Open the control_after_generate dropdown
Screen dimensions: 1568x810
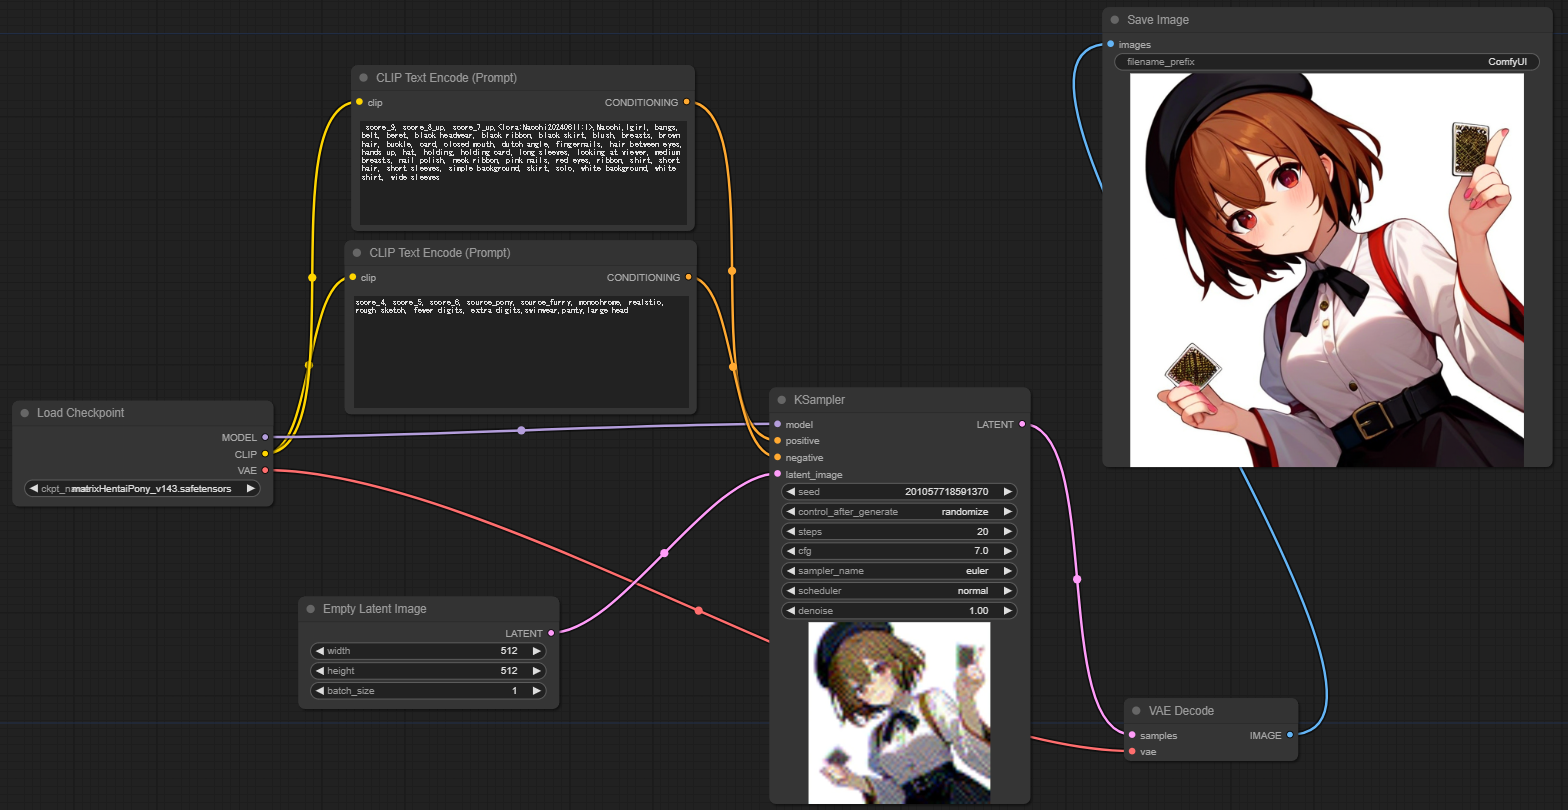[x=899, y=512]
